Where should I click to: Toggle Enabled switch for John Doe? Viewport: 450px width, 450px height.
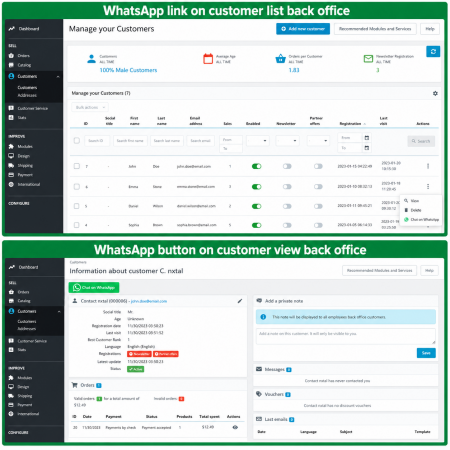point(256,166)
